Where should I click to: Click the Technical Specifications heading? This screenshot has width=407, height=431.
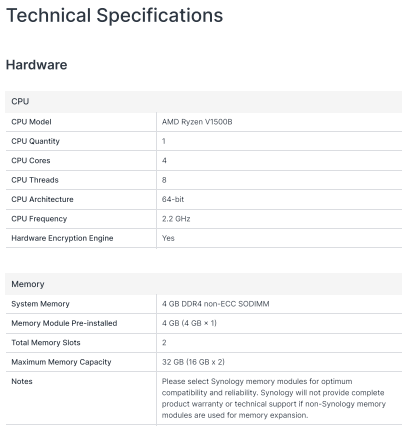pos(114,15)
